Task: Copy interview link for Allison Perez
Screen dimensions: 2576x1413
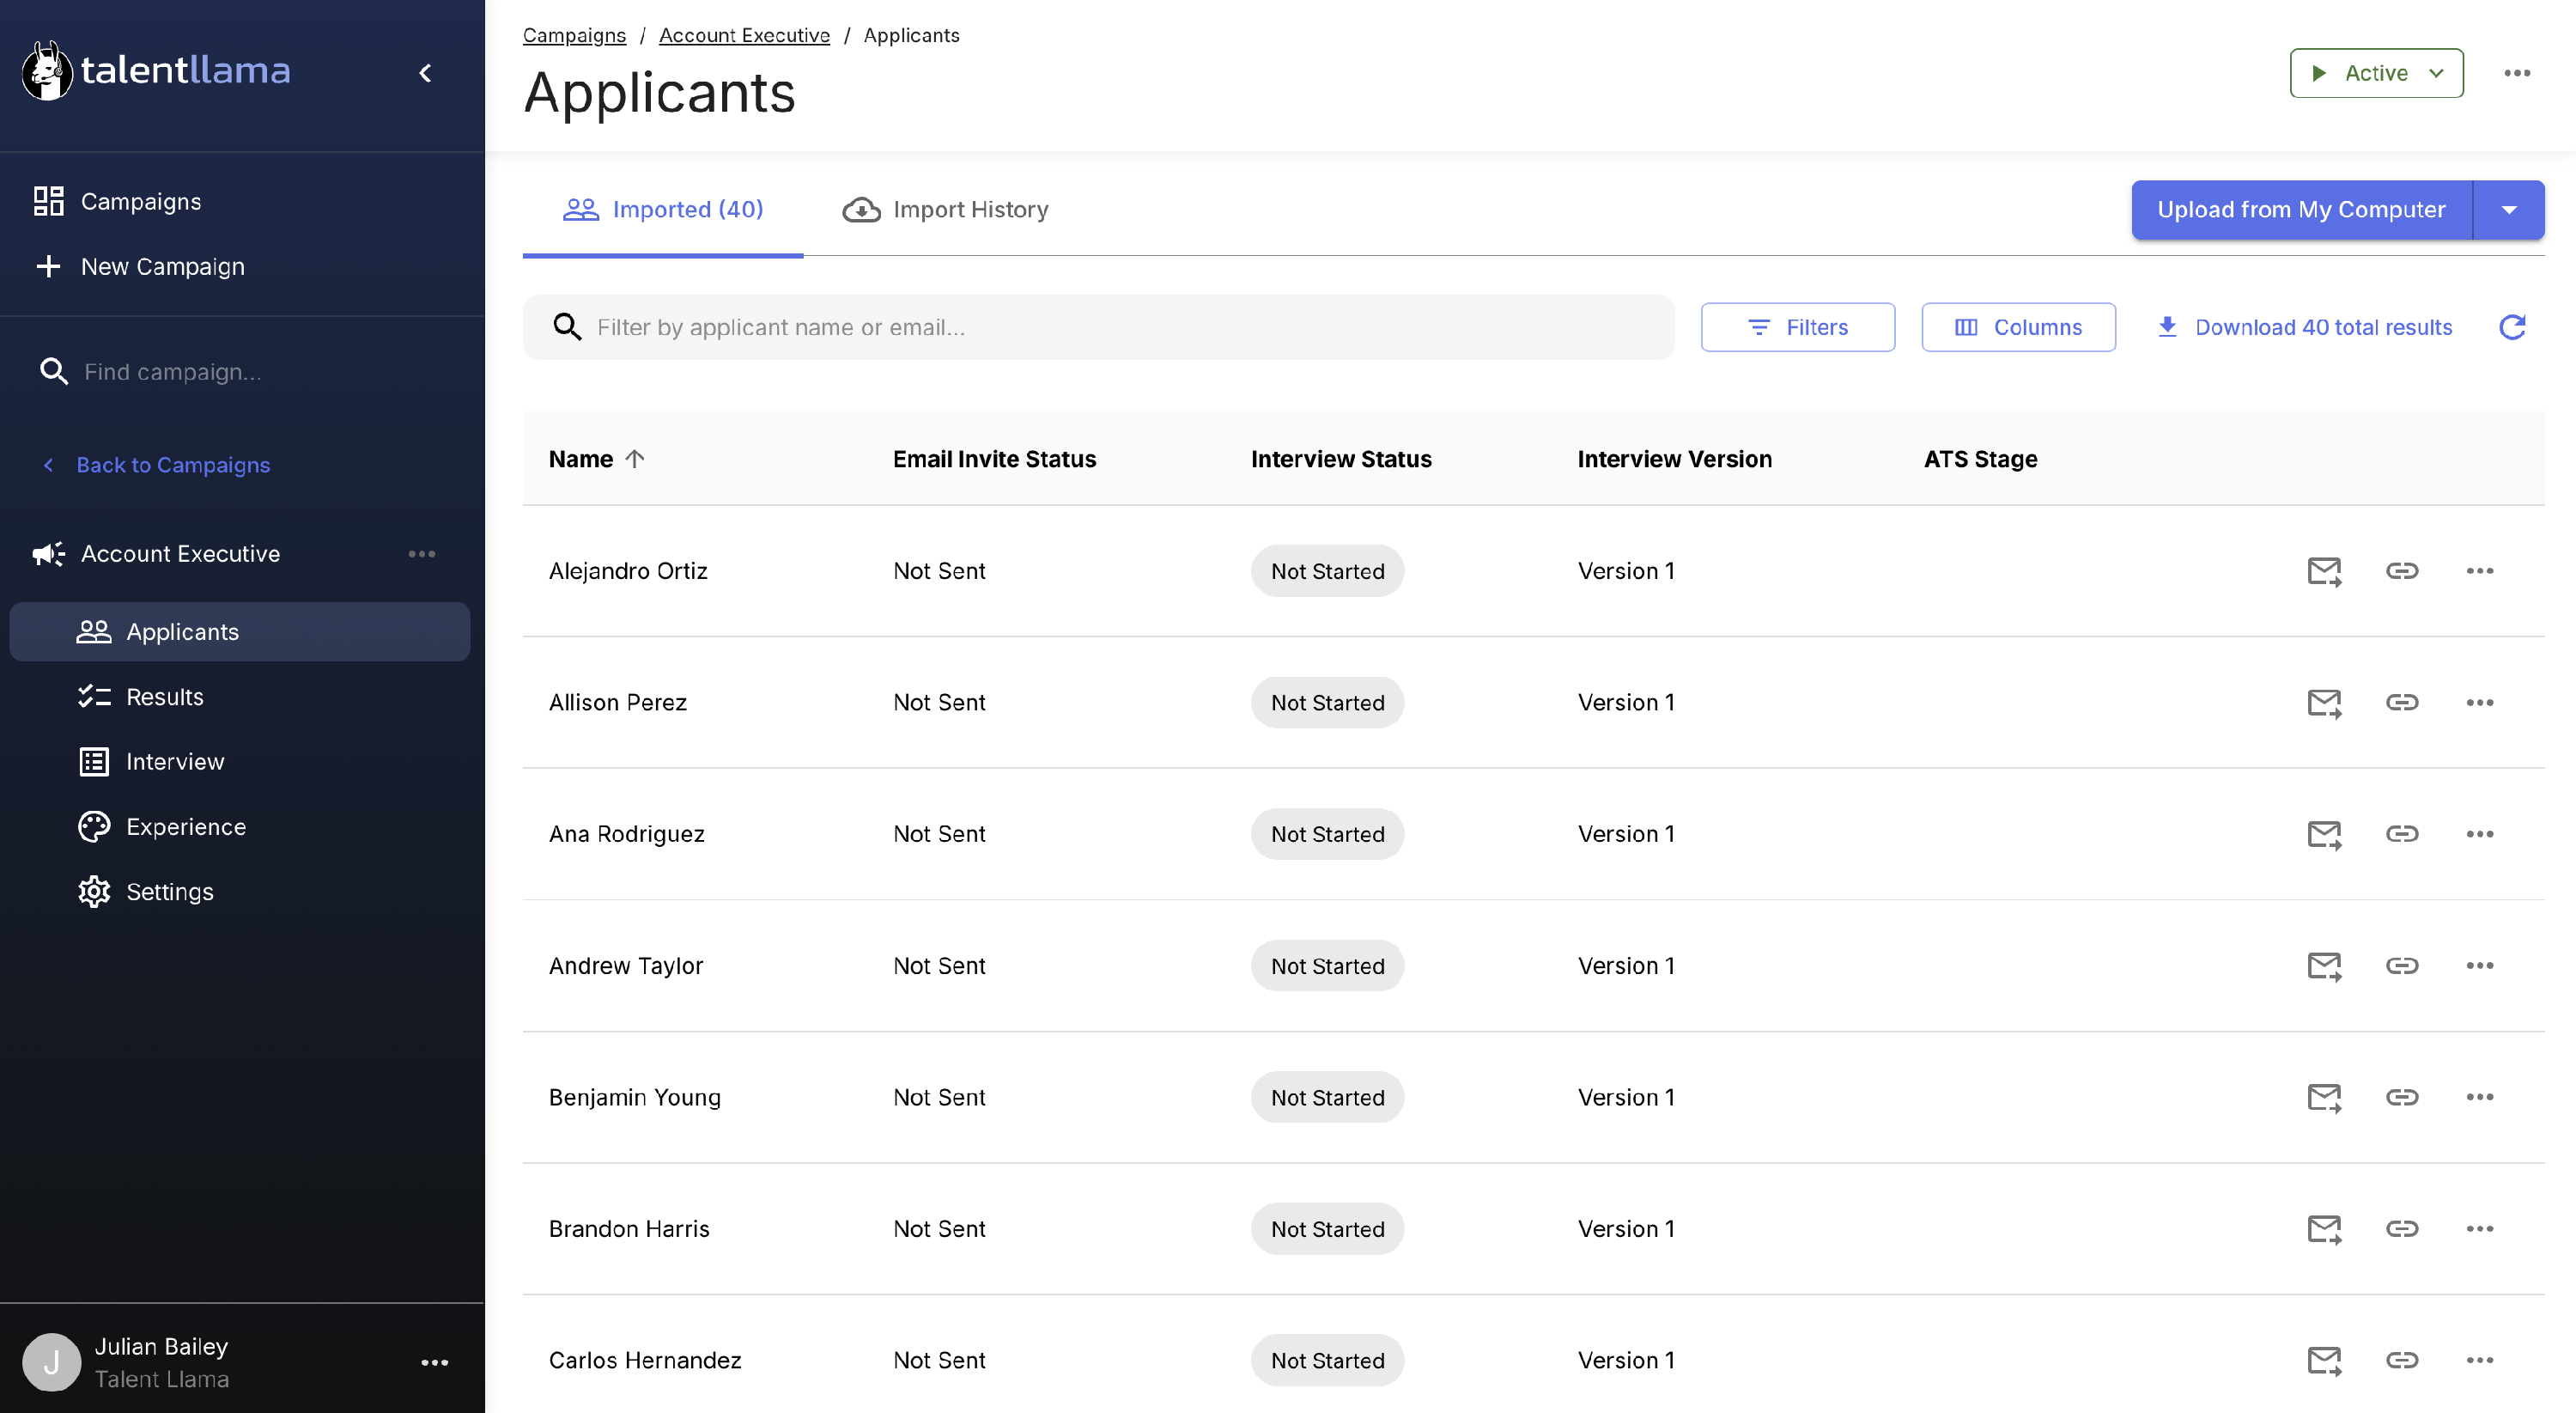Action: click(2402, 703)
